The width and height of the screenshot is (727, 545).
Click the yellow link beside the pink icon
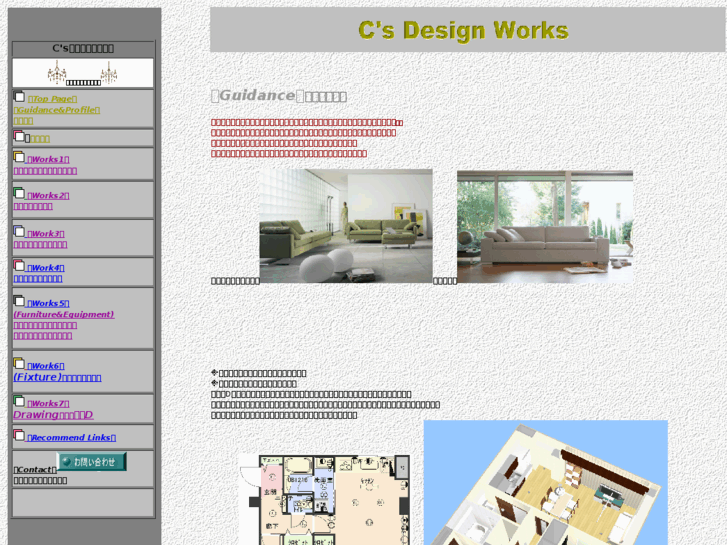tap(40, 139)
